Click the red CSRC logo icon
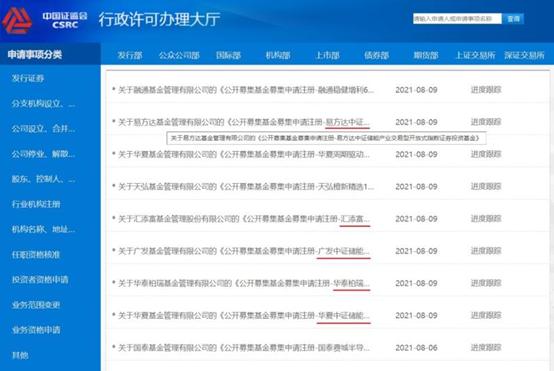This screenshot has width=554, height=371. [17, 20]
